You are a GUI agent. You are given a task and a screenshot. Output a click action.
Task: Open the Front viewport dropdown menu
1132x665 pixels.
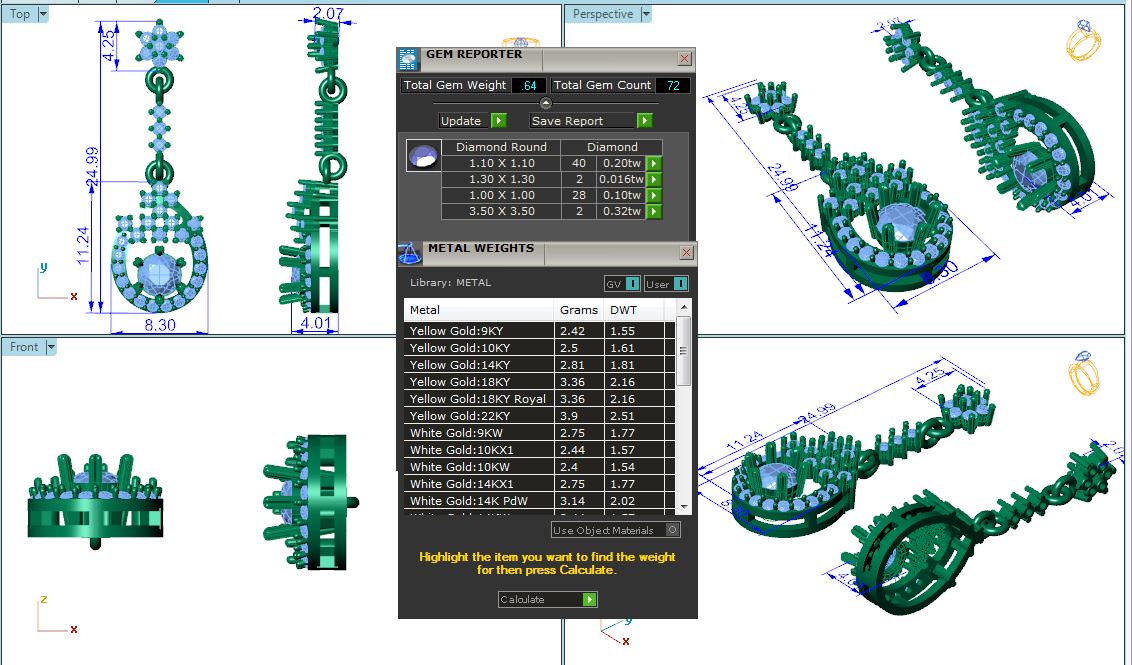coord(51,347)
